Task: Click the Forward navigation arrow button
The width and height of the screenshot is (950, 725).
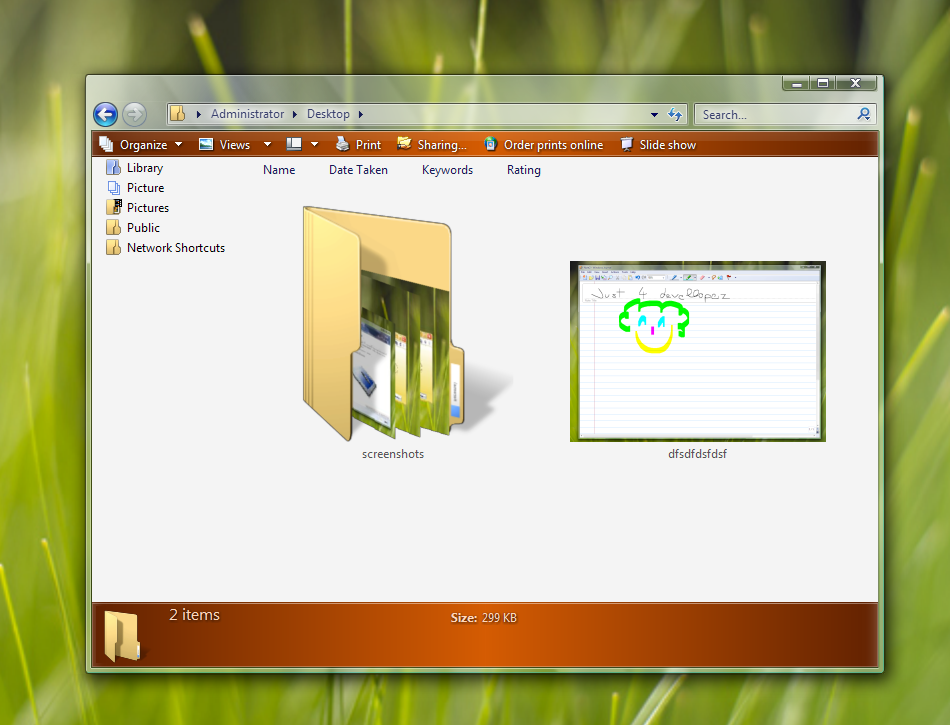Action: pyautogui.click(x=134, y=114)
